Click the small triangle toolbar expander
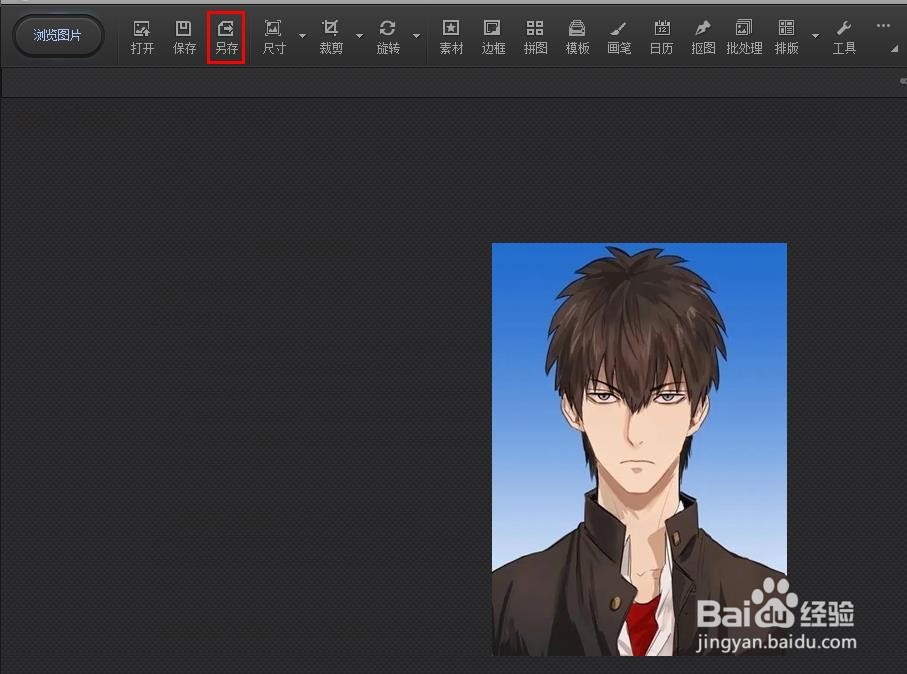Viewport: 907px width, 674px height. pyautogui.click(x=894, y=49)
